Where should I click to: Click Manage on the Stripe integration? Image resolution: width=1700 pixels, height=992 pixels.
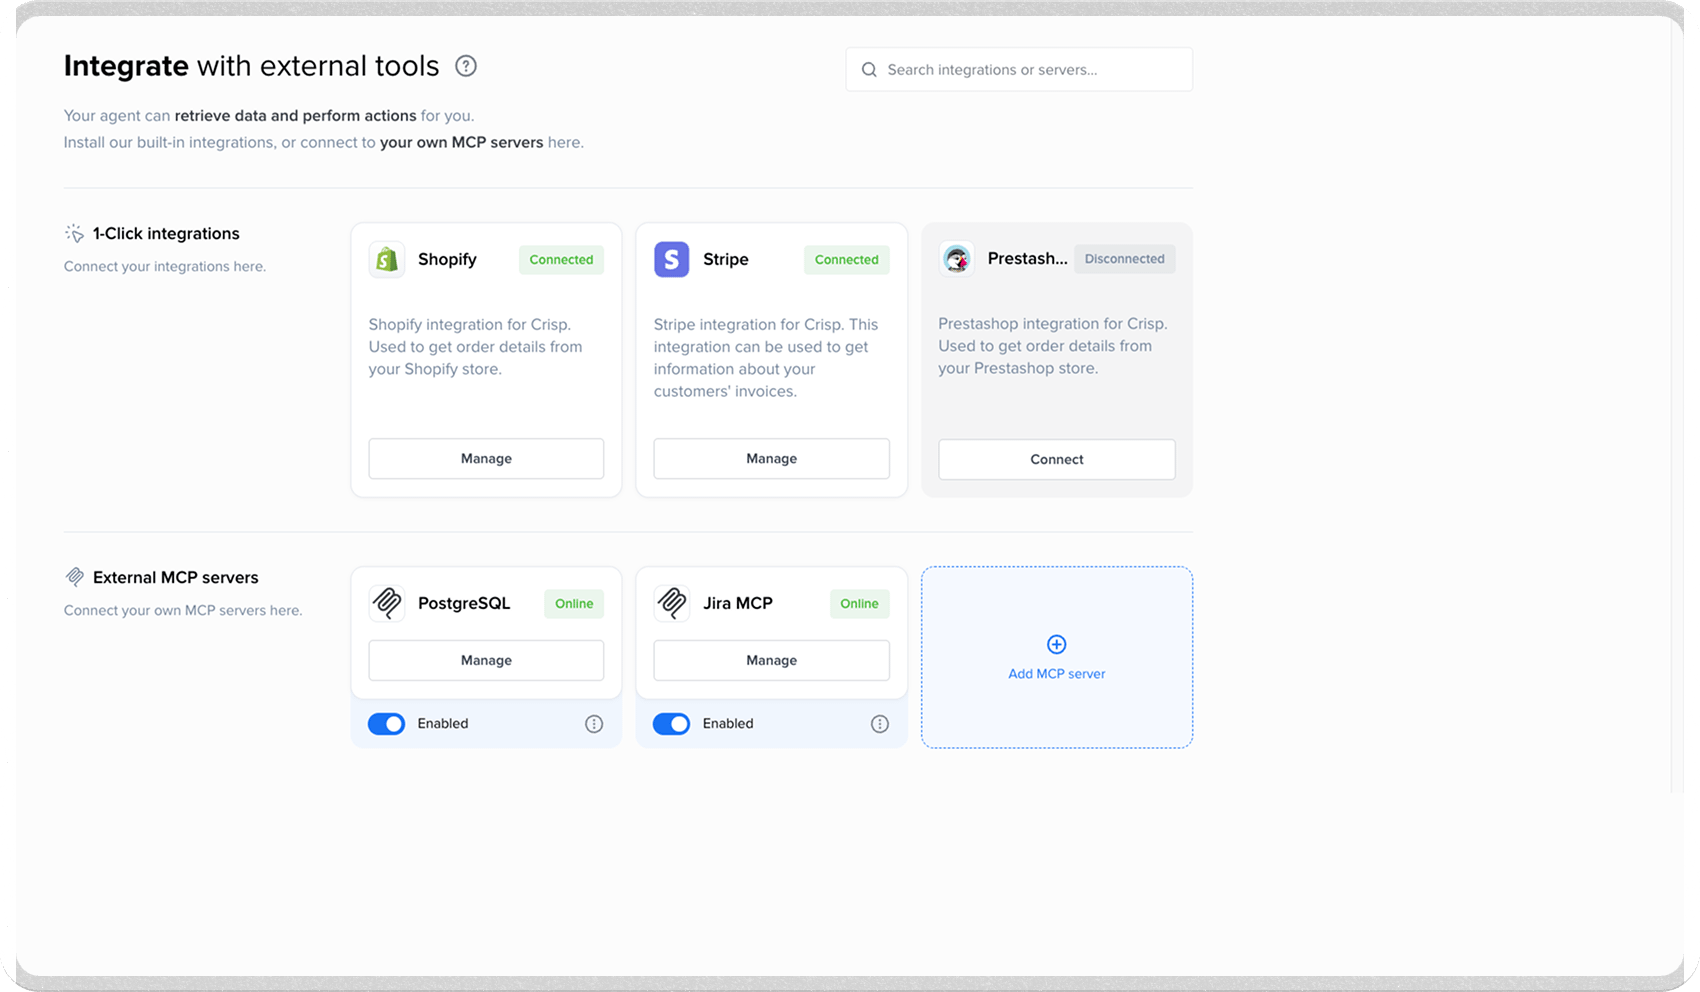coord(771,458)
